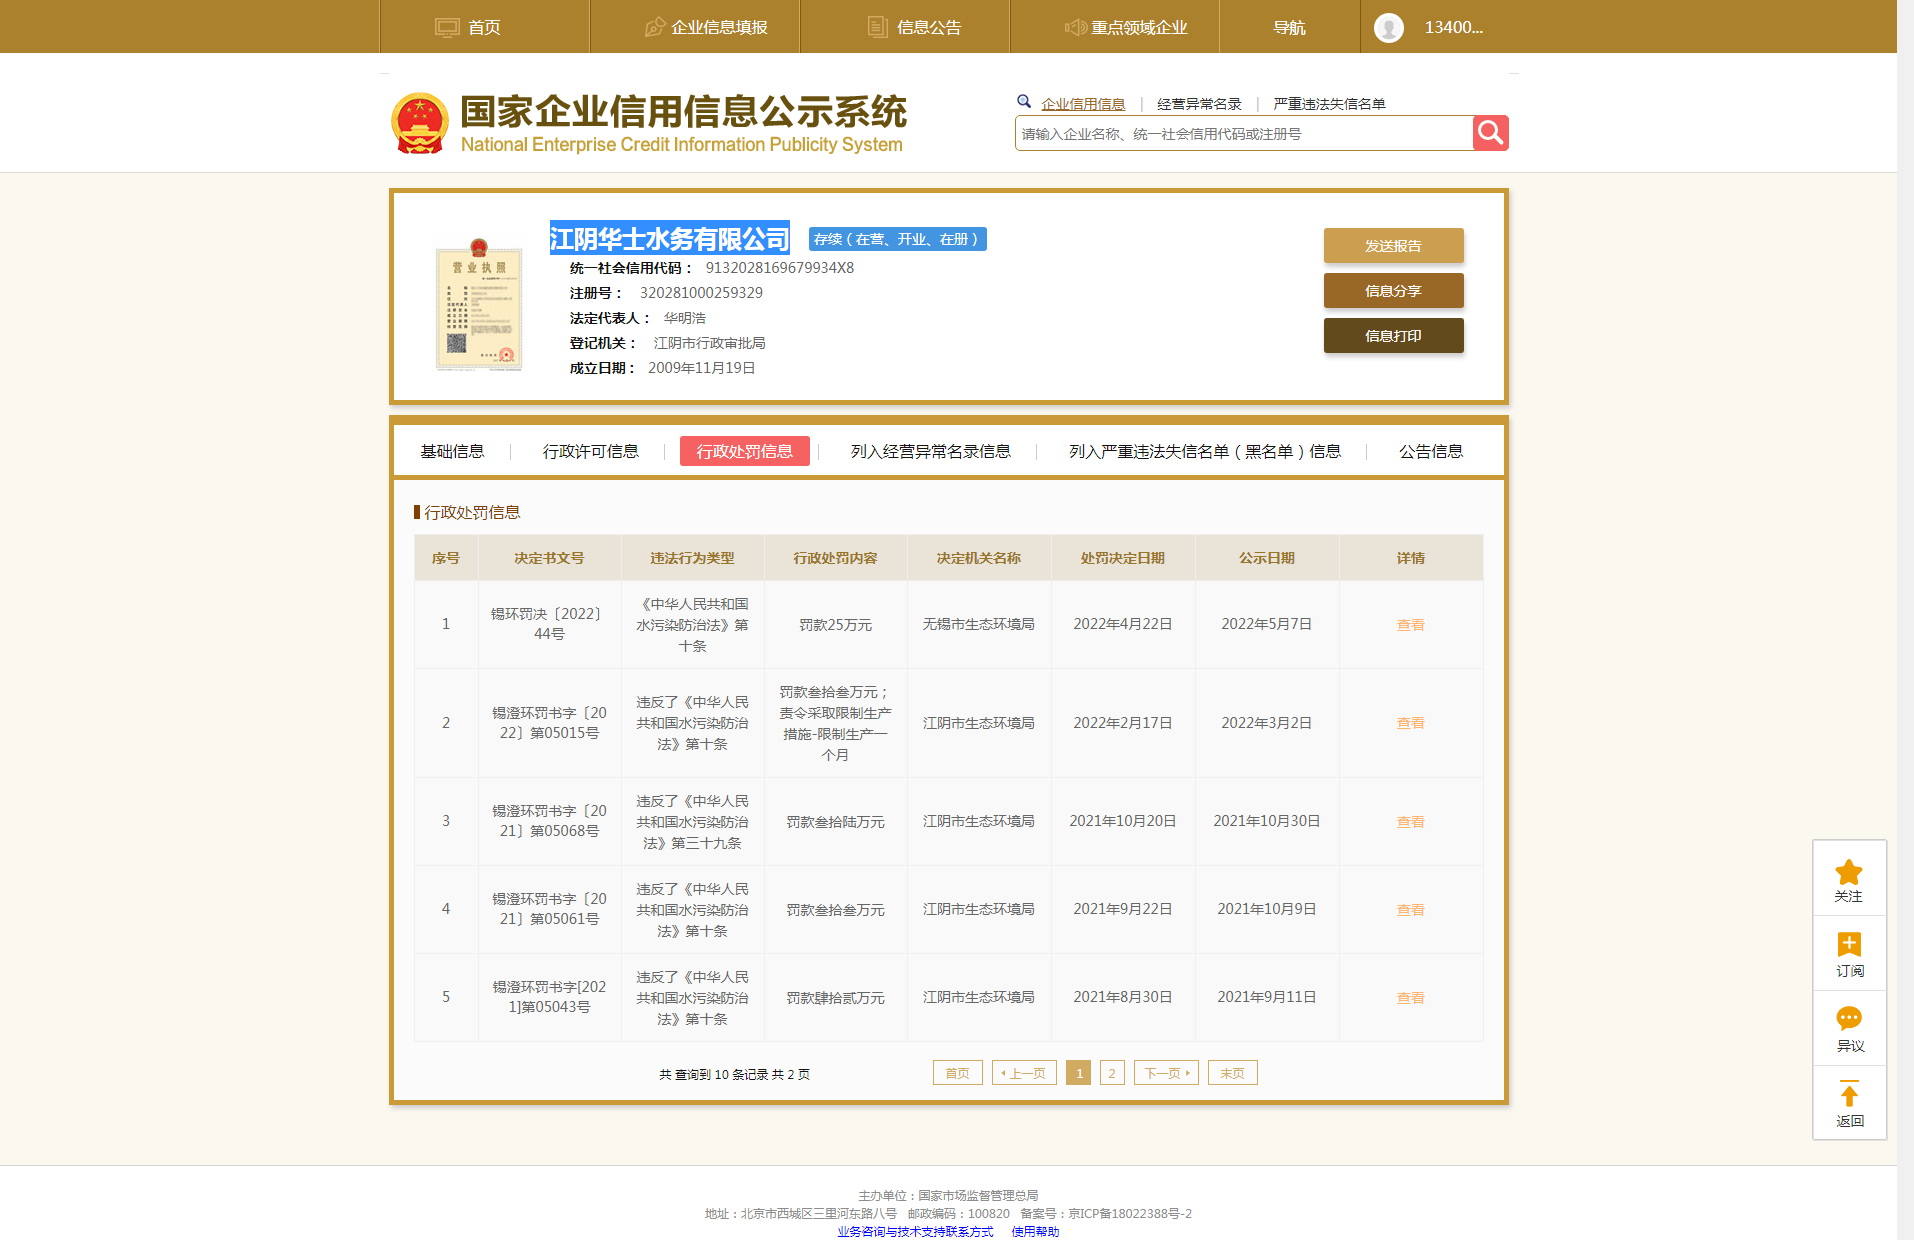Click the 异议 speech bubble icon

click(x=1849, y=1019)
